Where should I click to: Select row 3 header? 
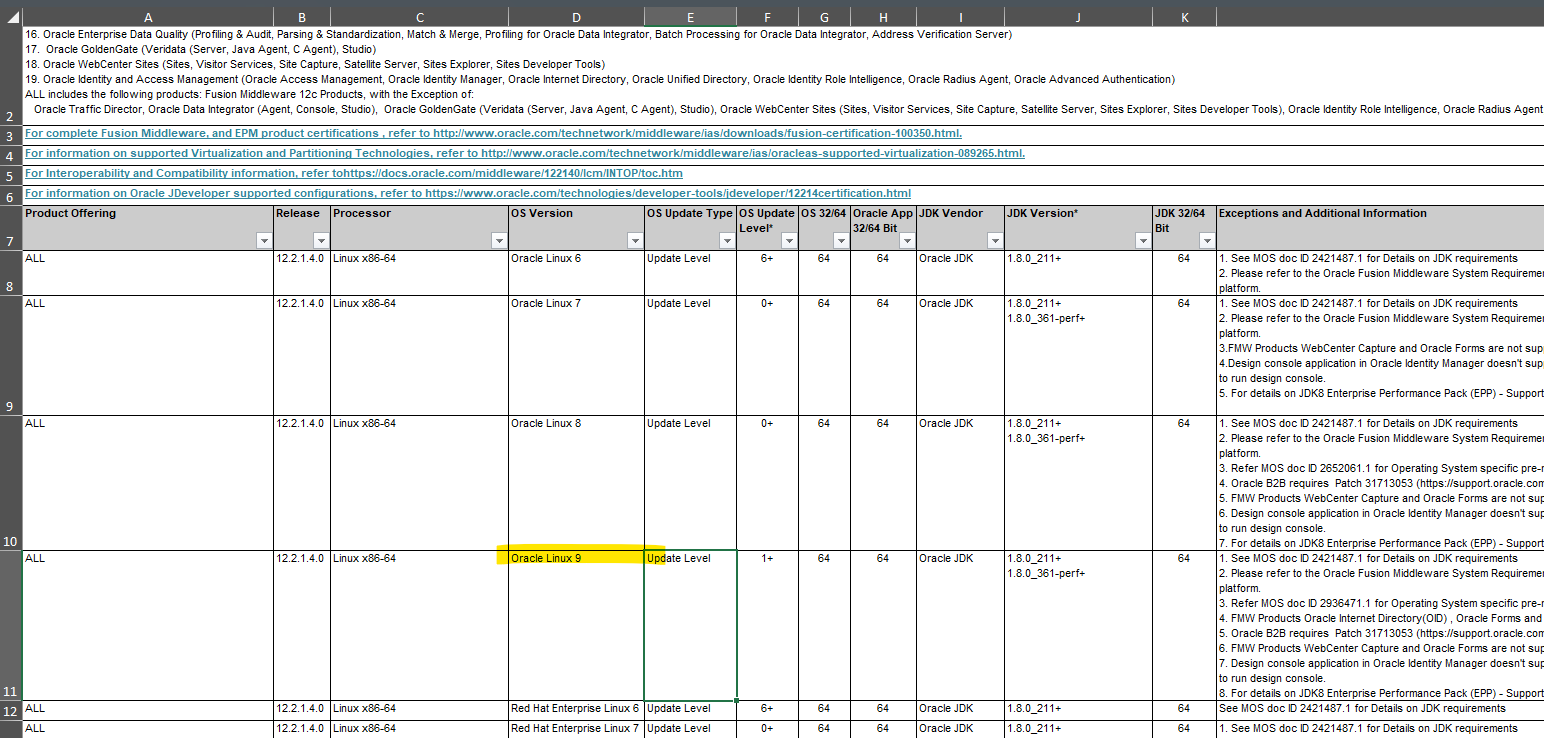pyautogui.click(x=11, y=136)
